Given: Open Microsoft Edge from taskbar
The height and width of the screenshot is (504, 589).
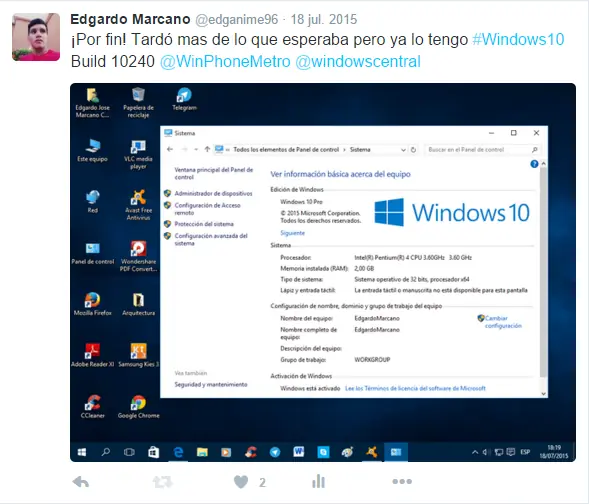Looking at the screenshot, I should coord(178,452).
